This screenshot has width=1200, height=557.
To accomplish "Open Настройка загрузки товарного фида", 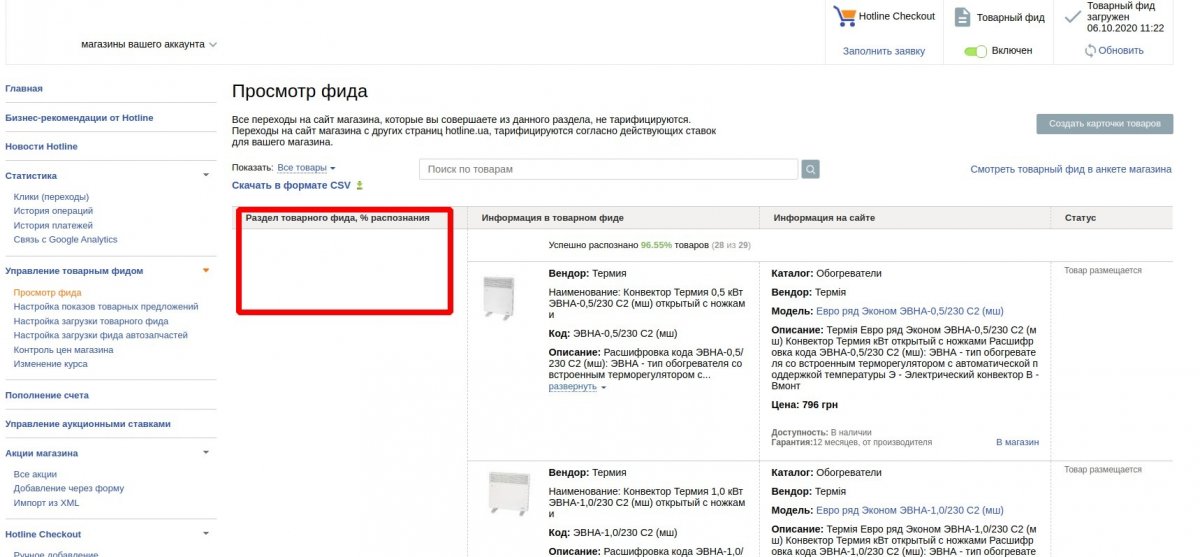I will 91,321.
